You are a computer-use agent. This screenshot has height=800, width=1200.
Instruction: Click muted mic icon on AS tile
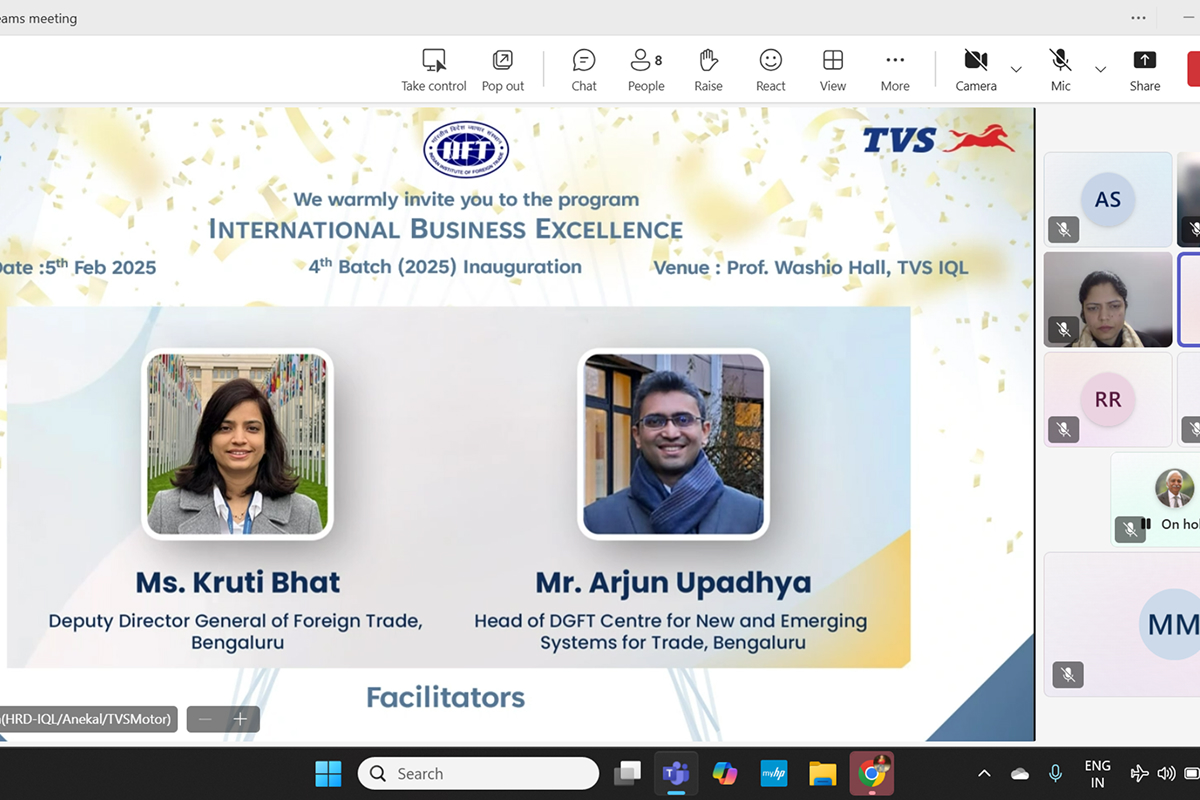coord(1064,229)
